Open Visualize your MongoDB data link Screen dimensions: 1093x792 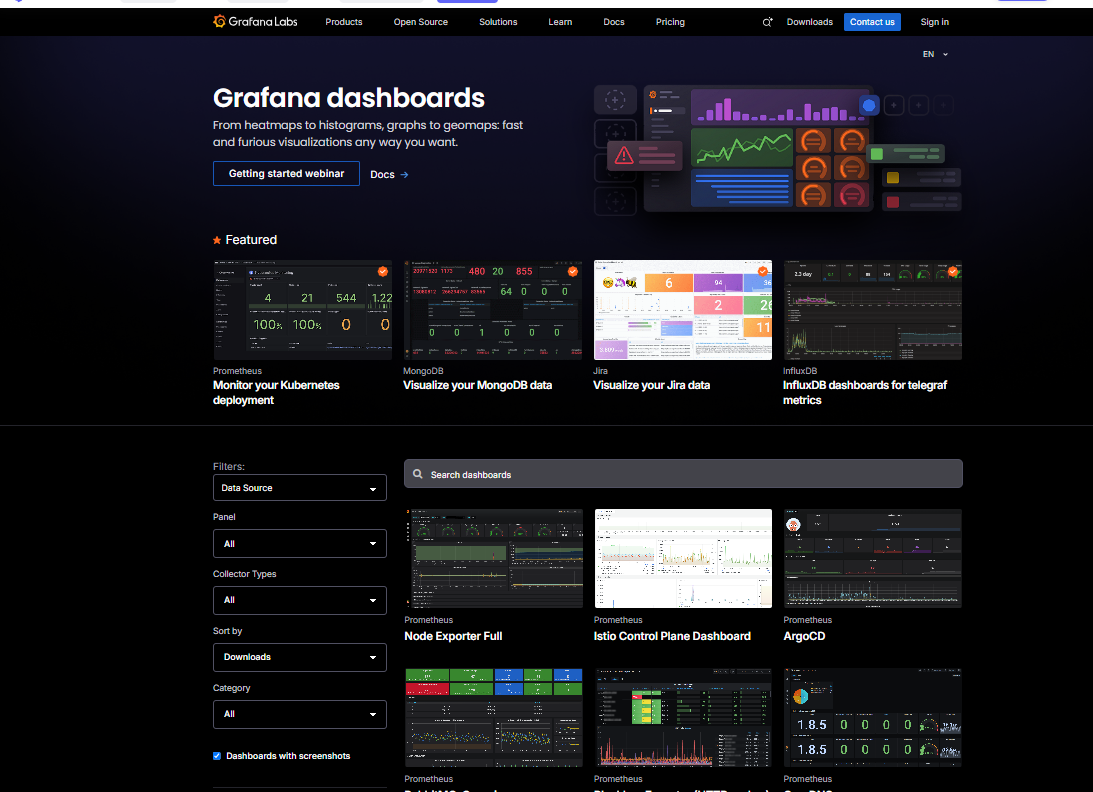[x=477, y=385]
